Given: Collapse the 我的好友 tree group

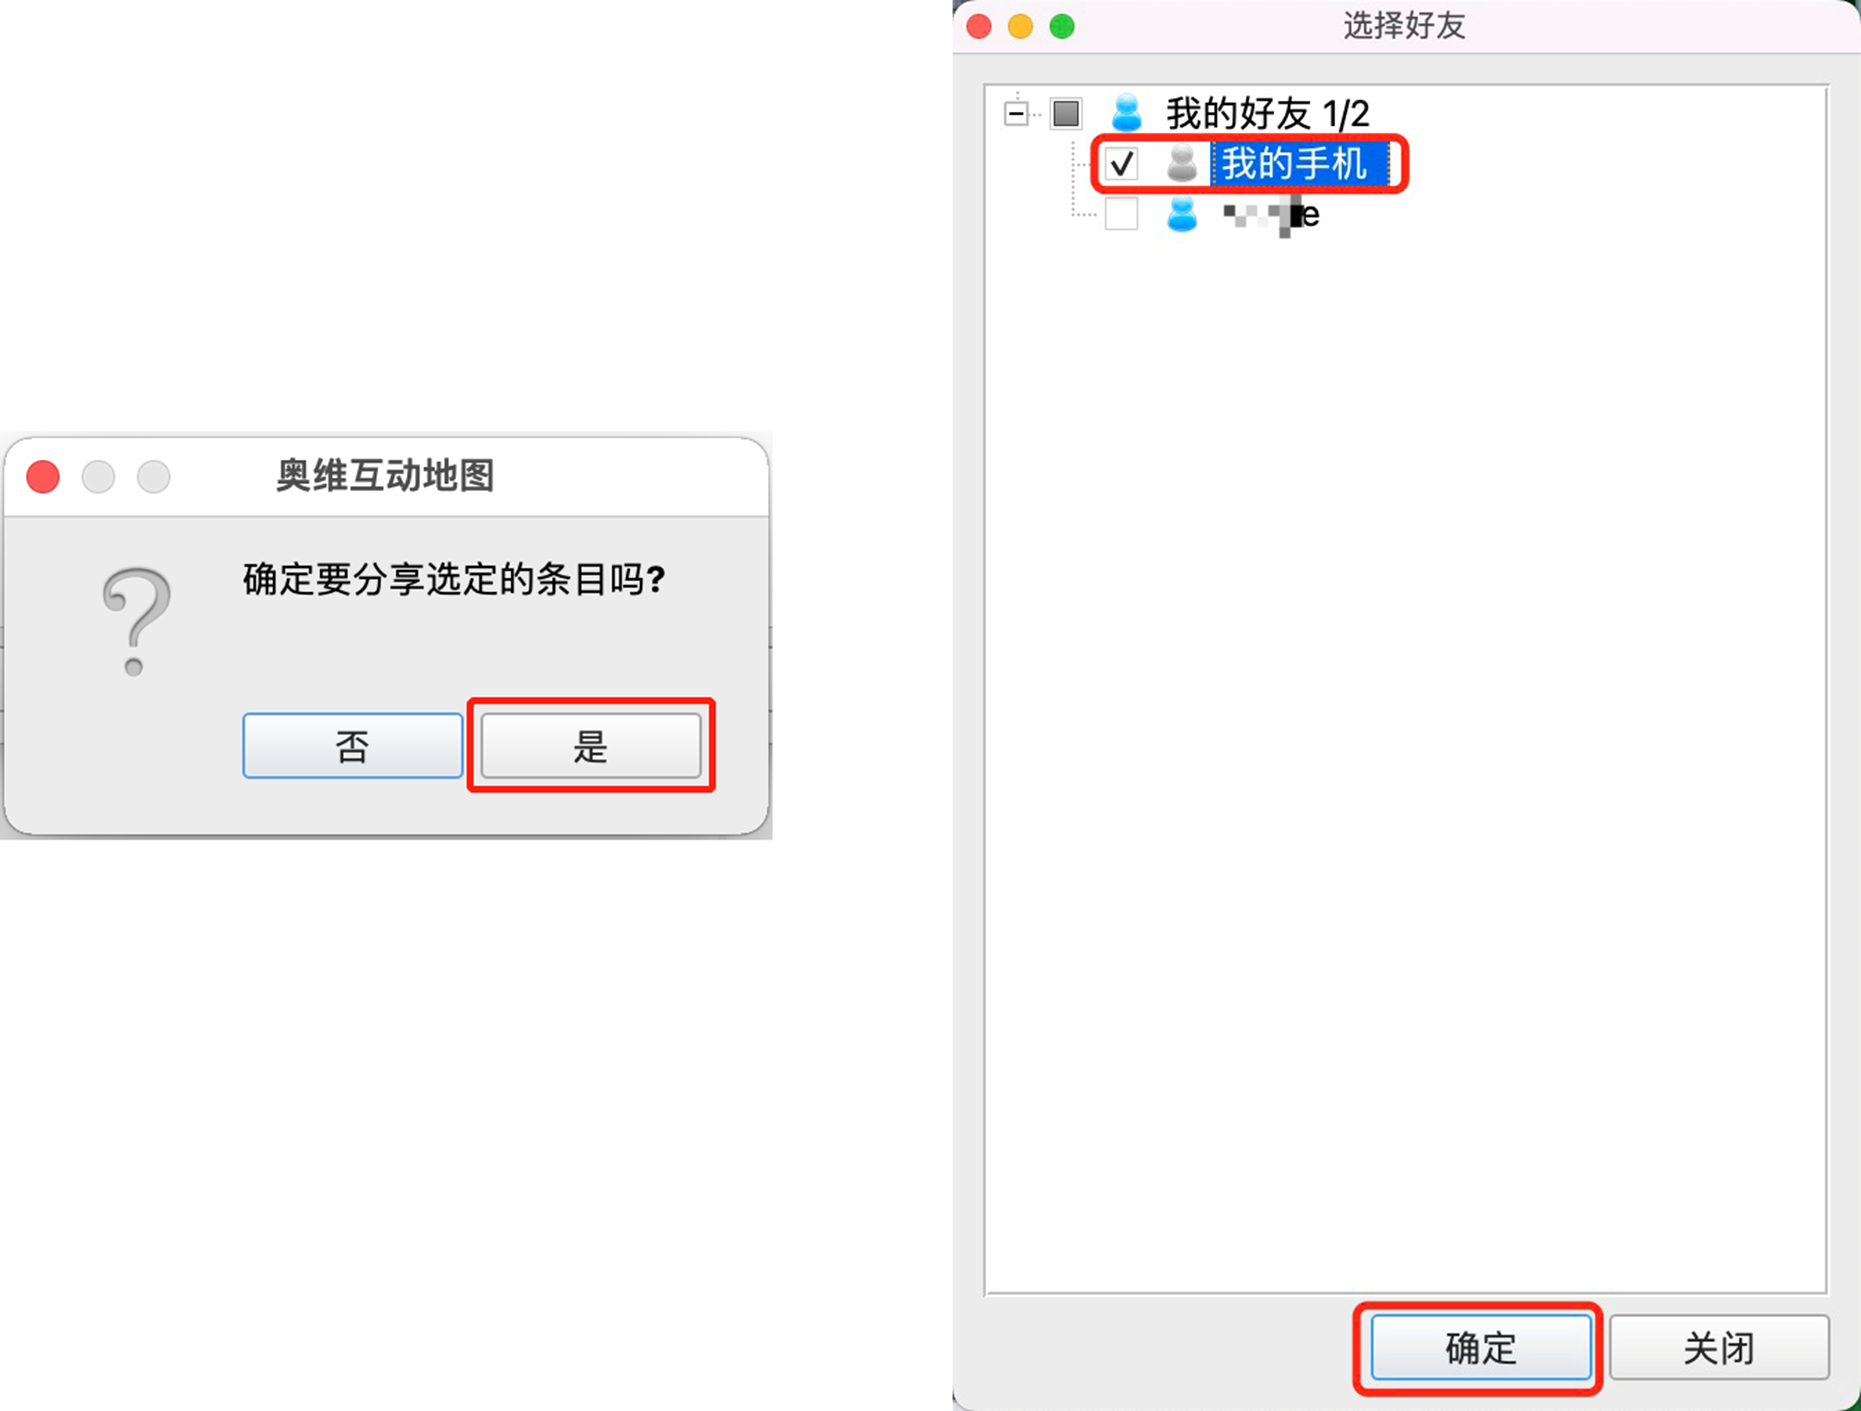Looking at the screenshot, I should click(x=1016, y=113).
